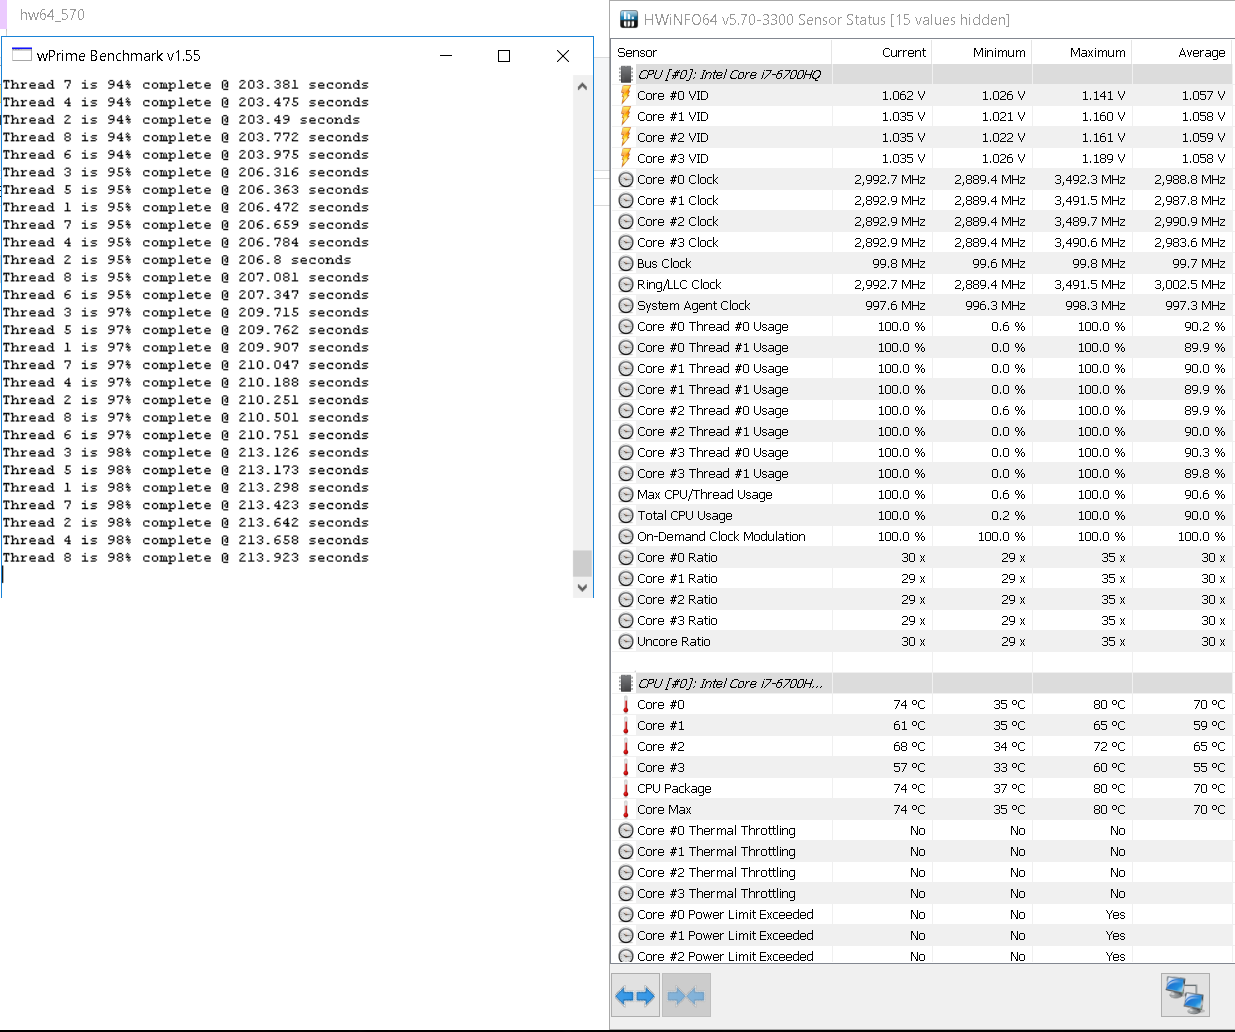Click the icon beside Core #1 Power Limit Exceeded
This screenshot has height=1032, width=1235.
coord(626,935)
